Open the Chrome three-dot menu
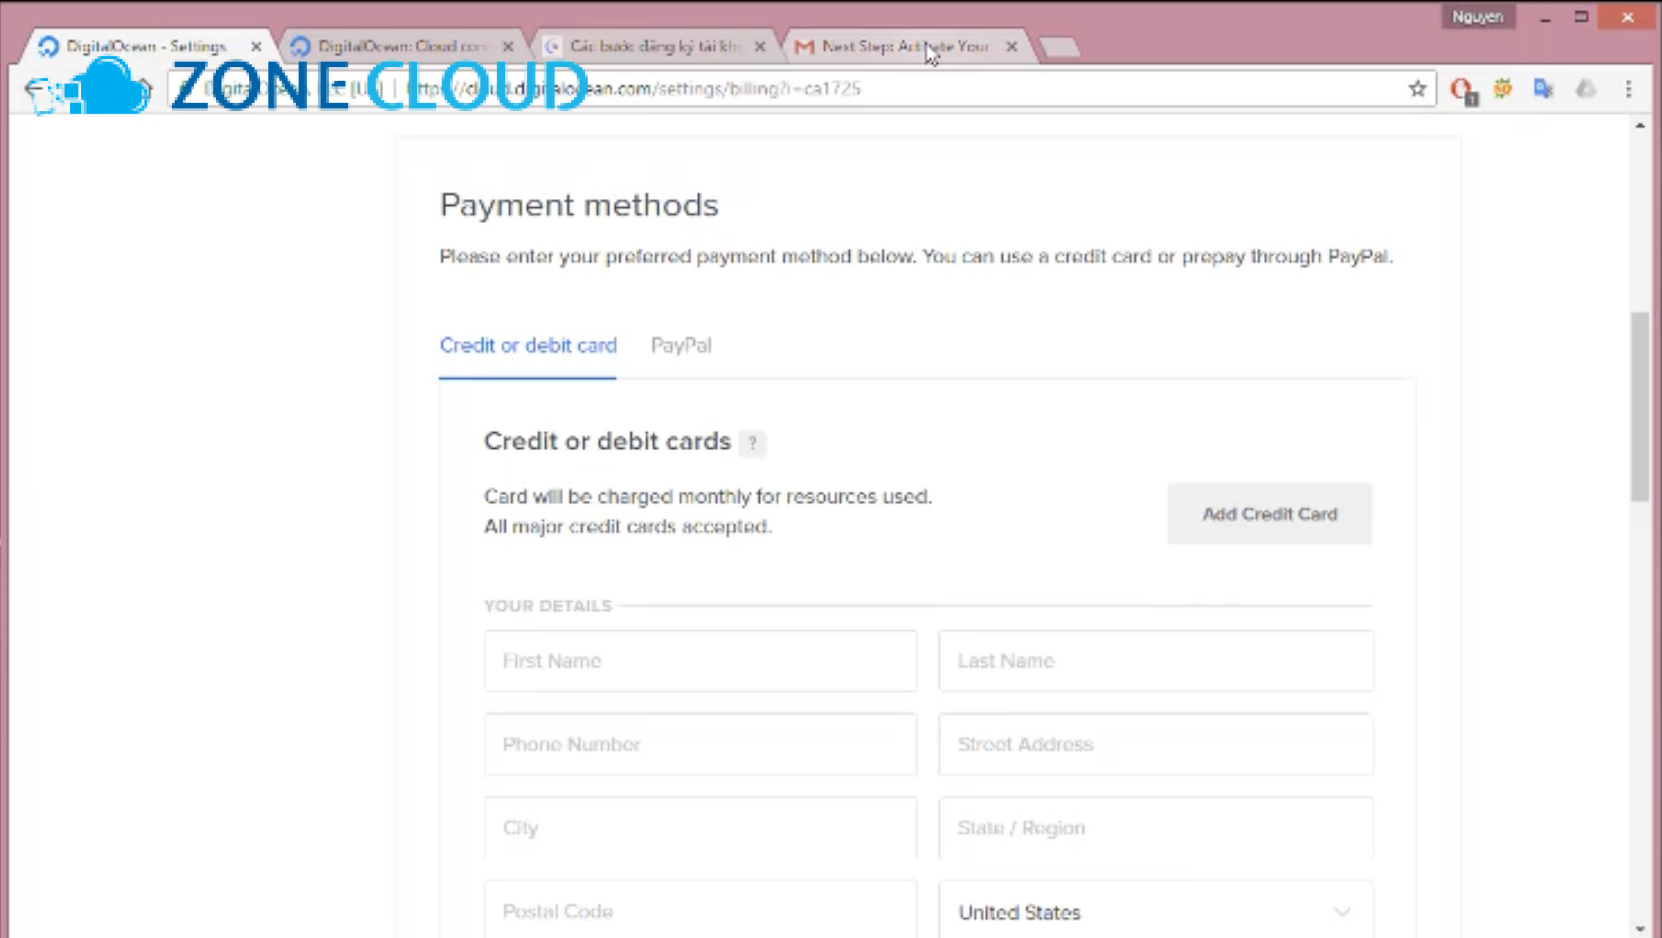 point(1628,89)
